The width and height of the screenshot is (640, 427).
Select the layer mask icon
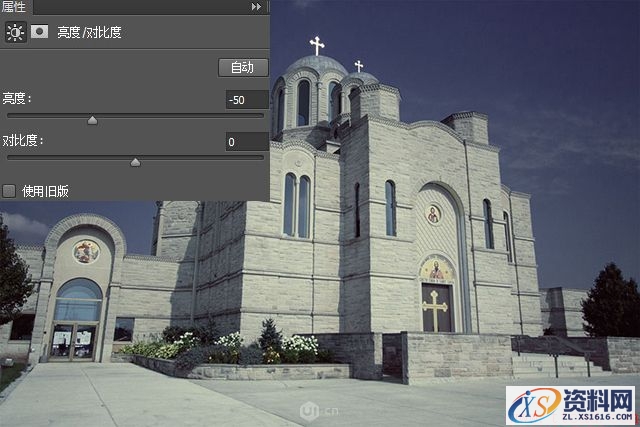pos(40,32)
